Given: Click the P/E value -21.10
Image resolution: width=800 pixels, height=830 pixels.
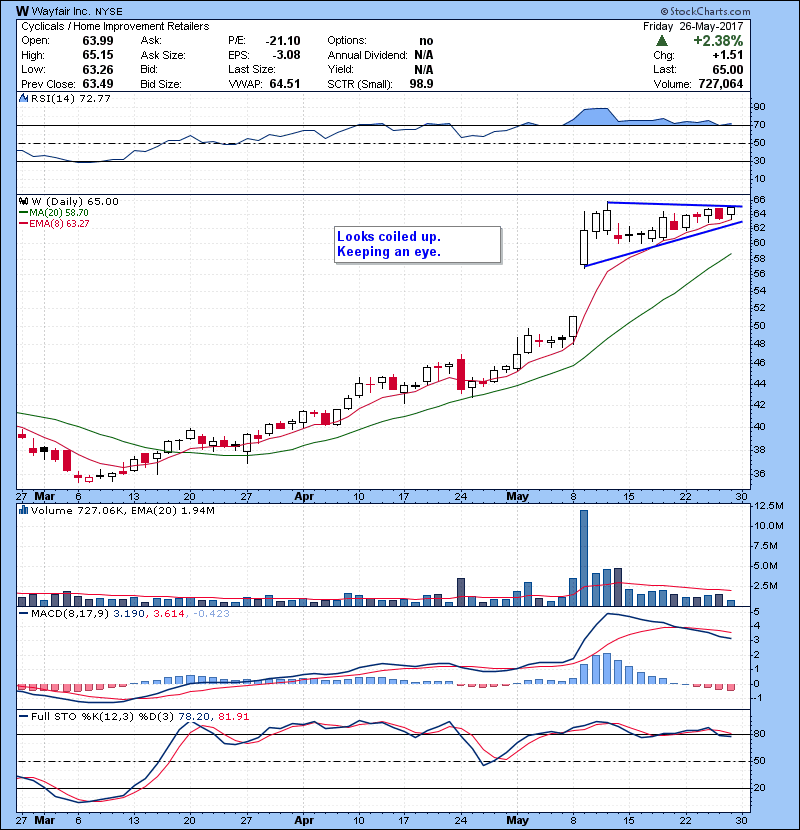Looking at the screenshot, I should (283, 41).
